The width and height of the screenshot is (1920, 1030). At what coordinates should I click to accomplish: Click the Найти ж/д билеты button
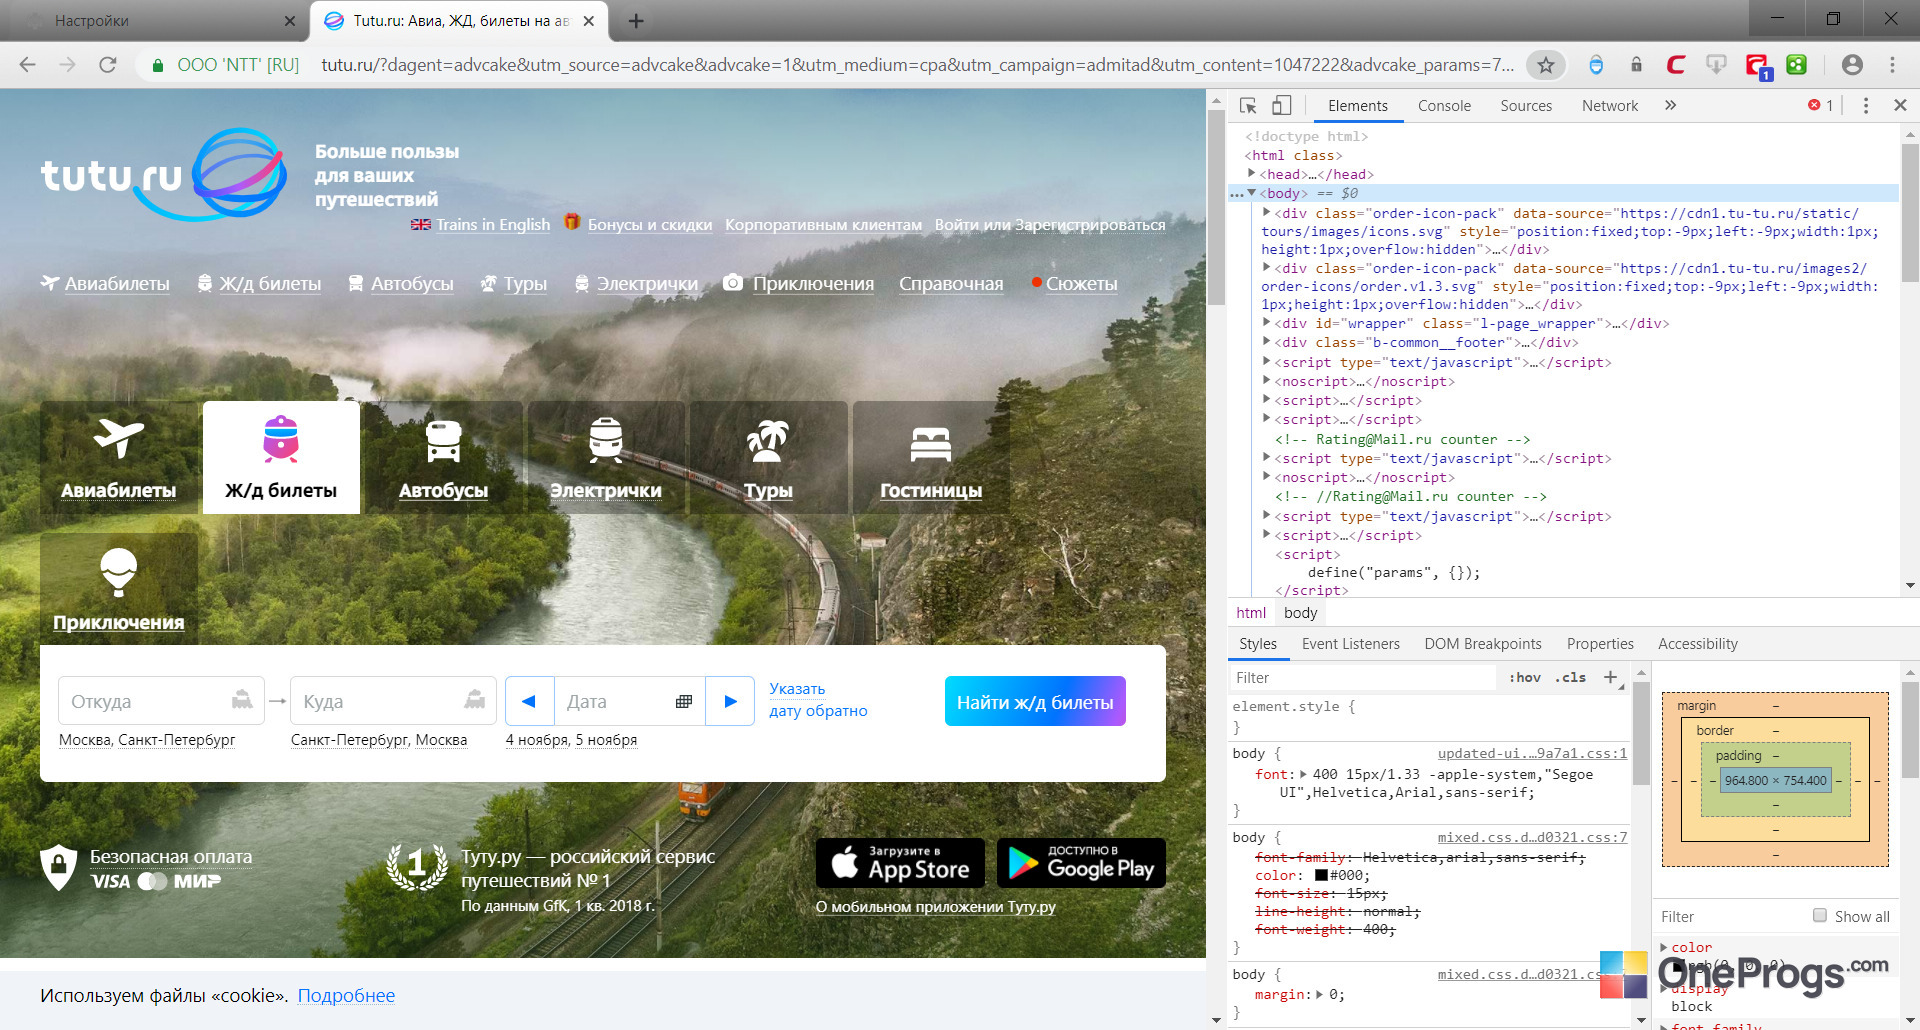tap(1035, 701)
